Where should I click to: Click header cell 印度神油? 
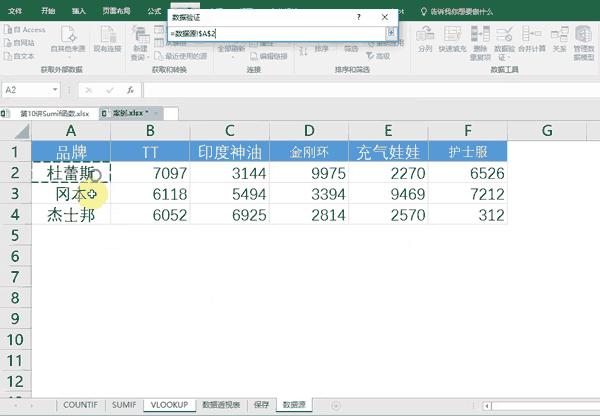230,152
